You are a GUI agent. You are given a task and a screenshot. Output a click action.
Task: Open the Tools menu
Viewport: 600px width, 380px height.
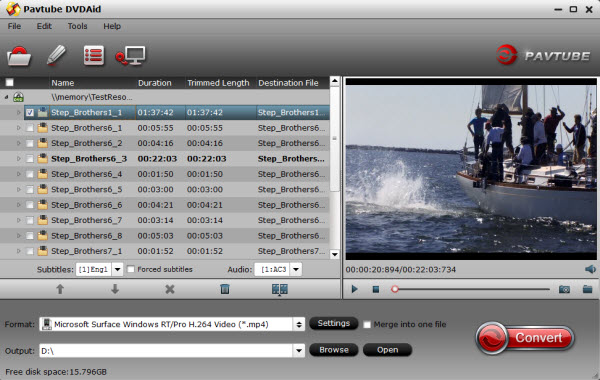coord(77,26)
